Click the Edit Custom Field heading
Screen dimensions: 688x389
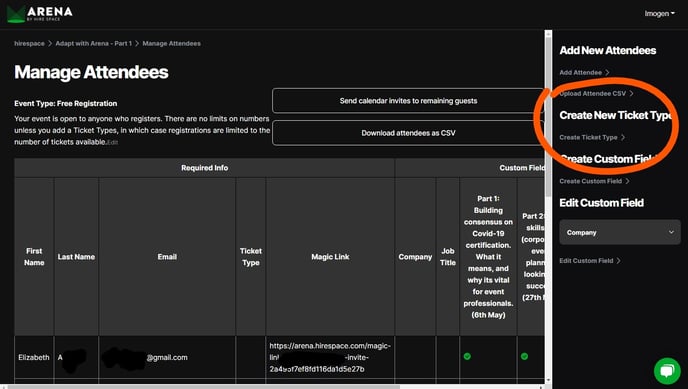click(x=602, y=203)
